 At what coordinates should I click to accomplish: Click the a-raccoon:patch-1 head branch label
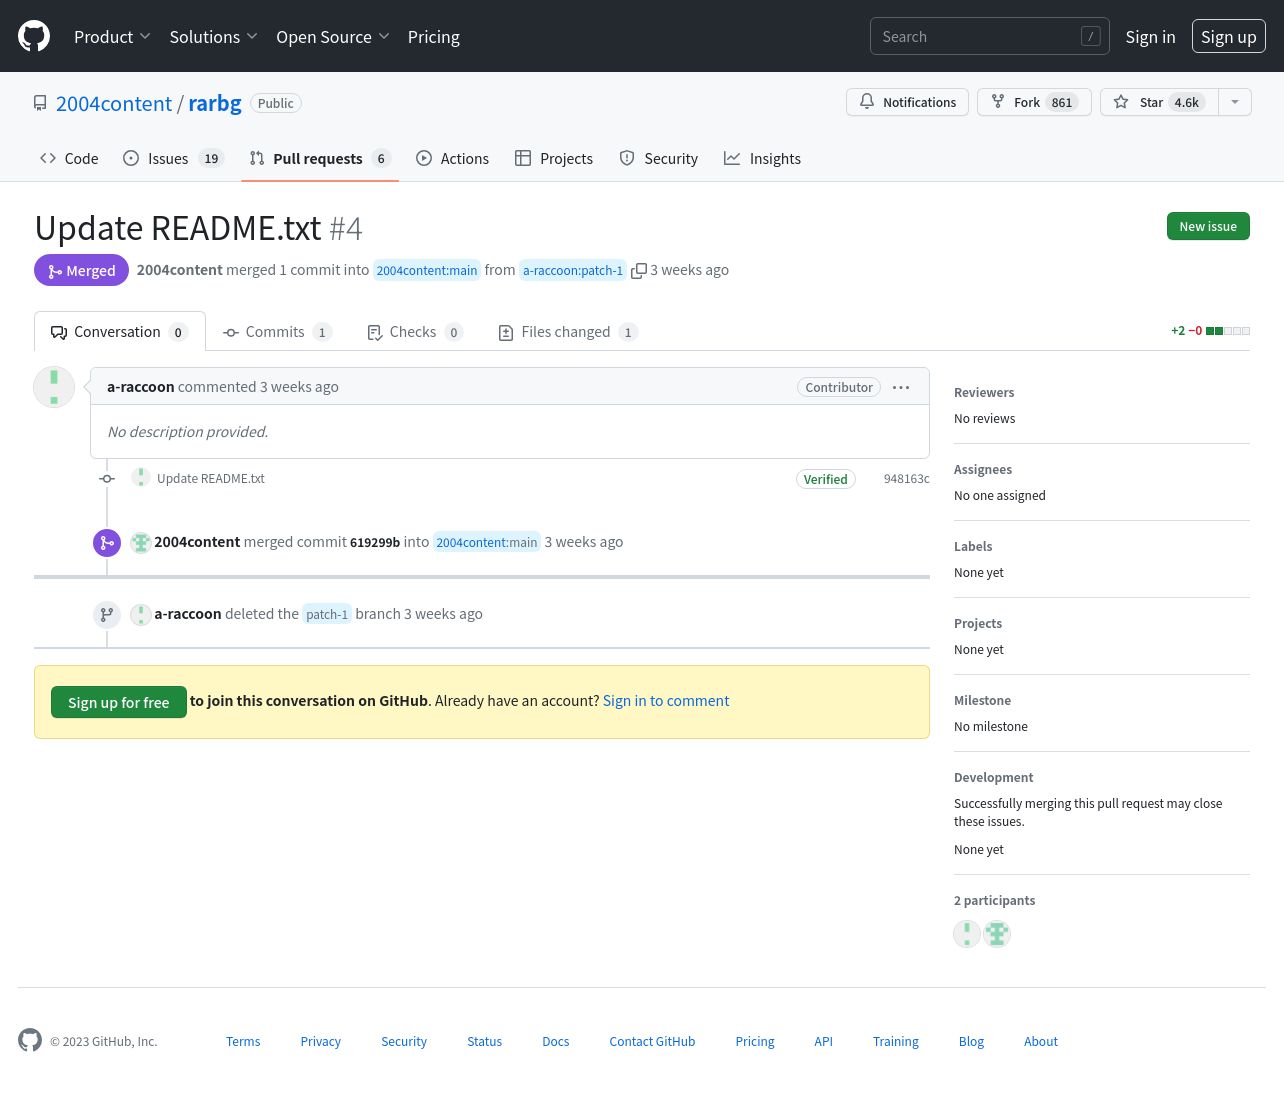[573, 270]
